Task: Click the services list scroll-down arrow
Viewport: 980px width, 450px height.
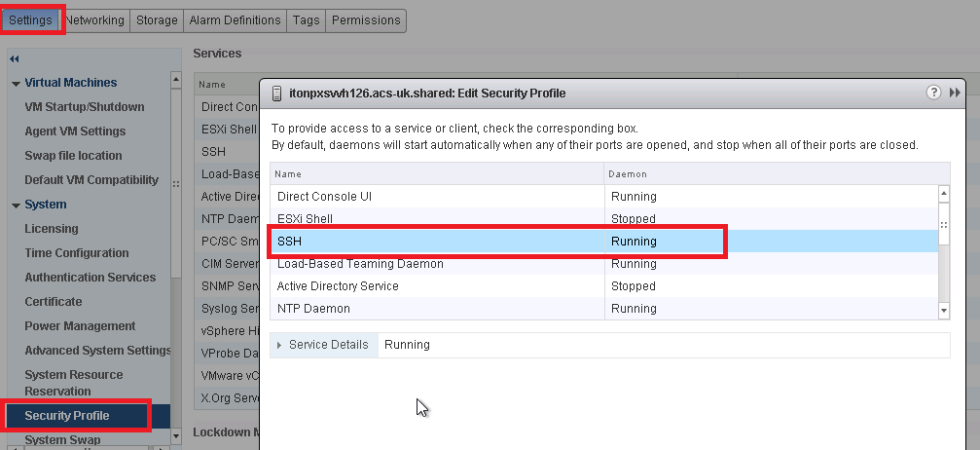Action: (x=944, y=310)
